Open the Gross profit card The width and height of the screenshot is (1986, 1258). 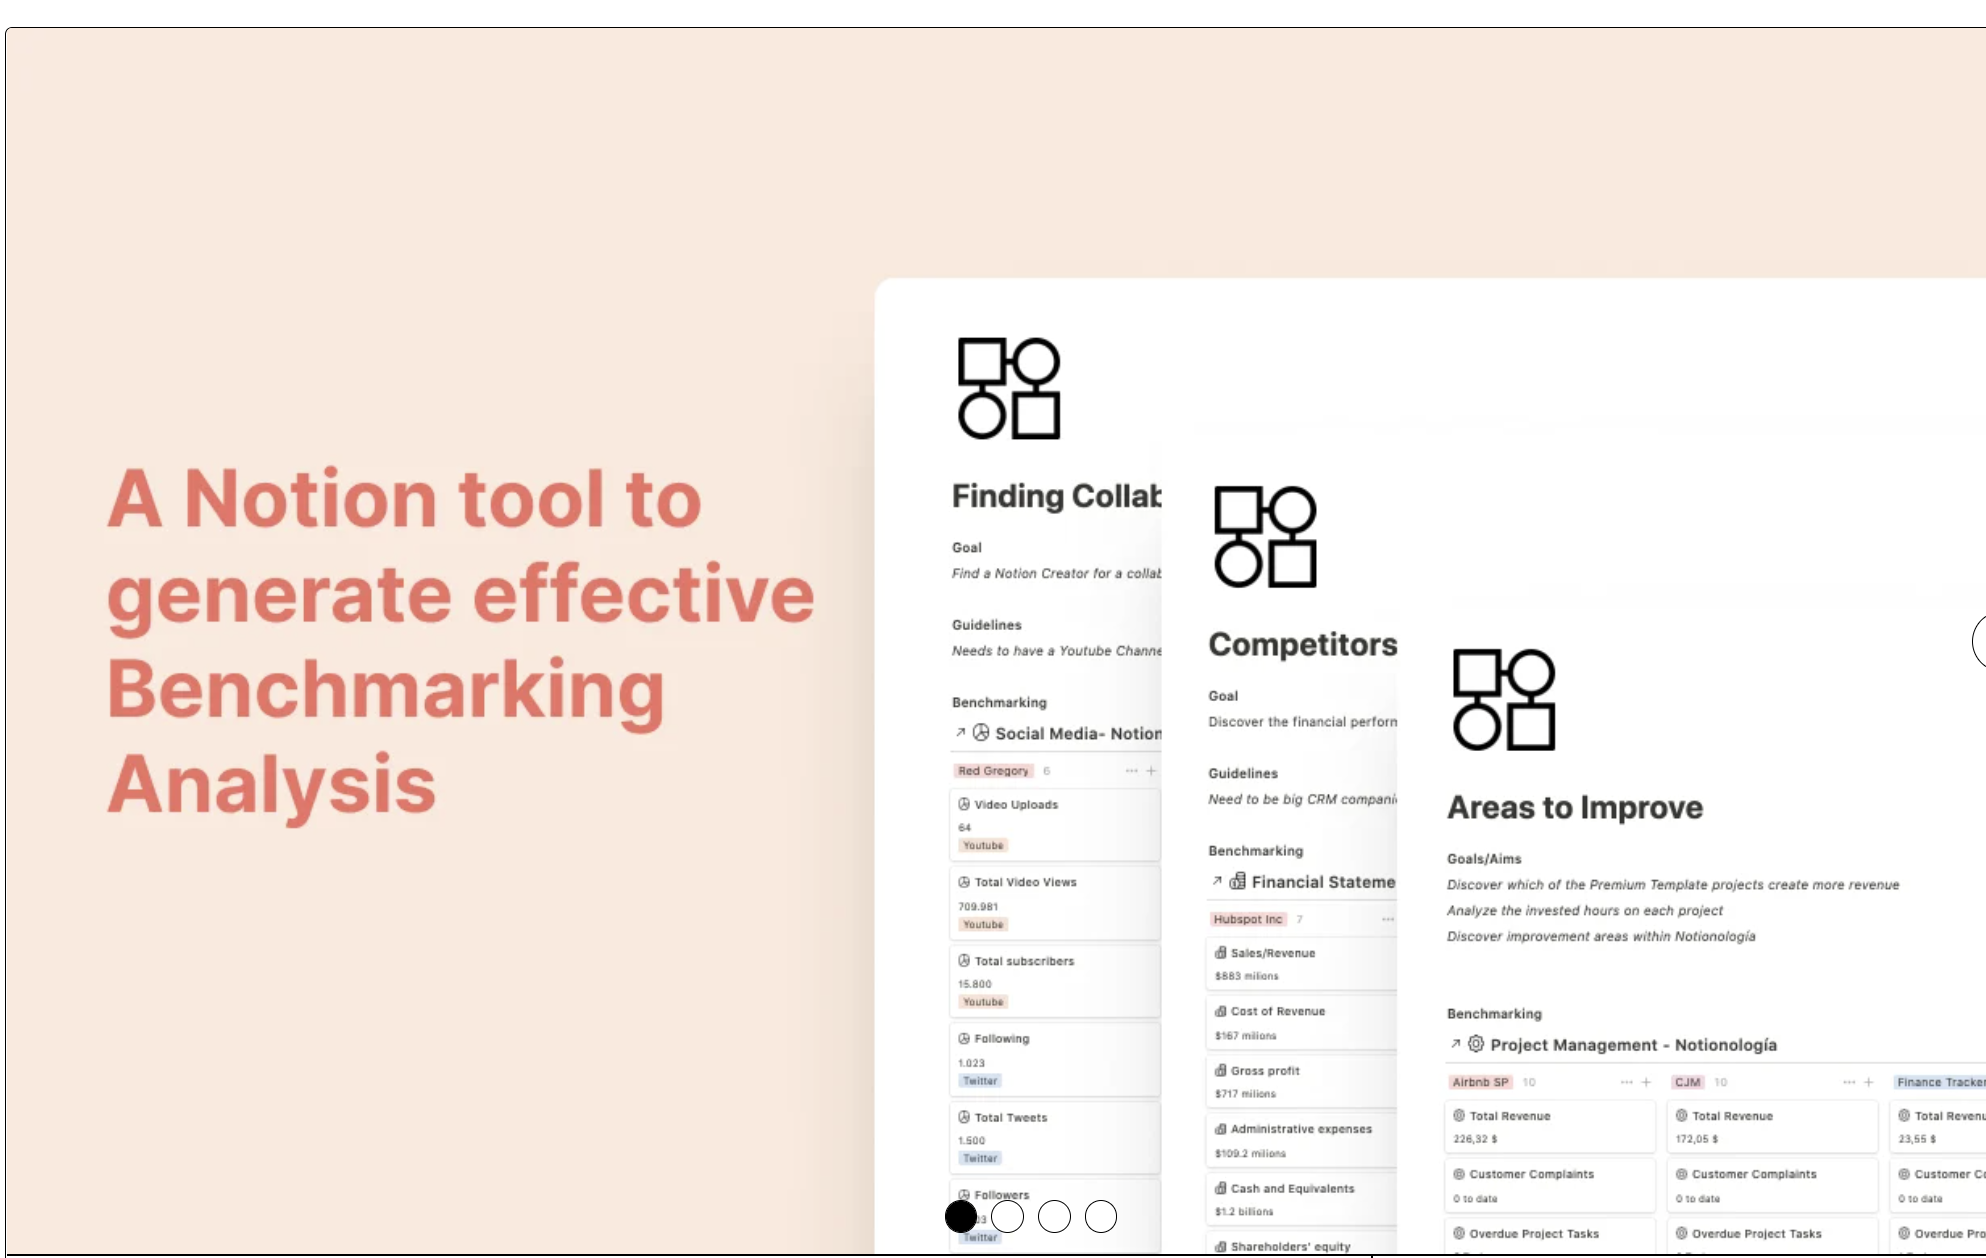click(1302, 1081)
